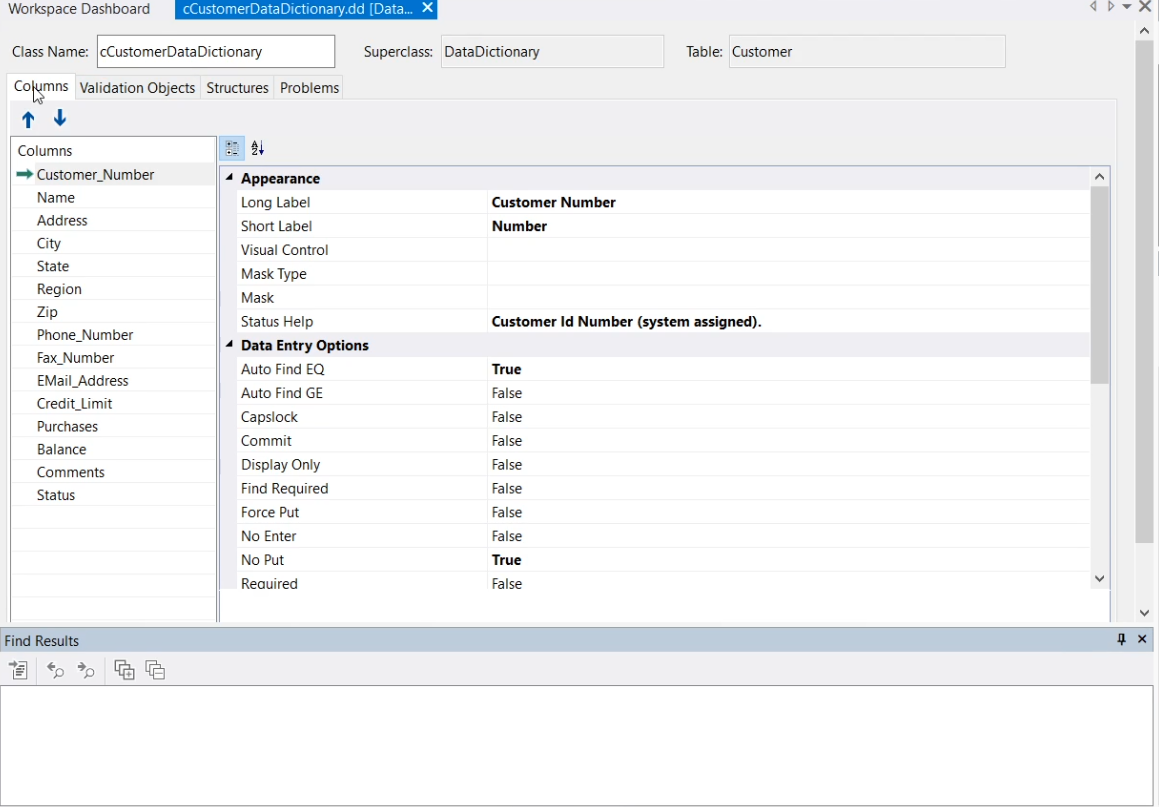Click the go-to-location icon in Find Results
Viewport: 1159px width, 807px height.
[x=18, y=671]
